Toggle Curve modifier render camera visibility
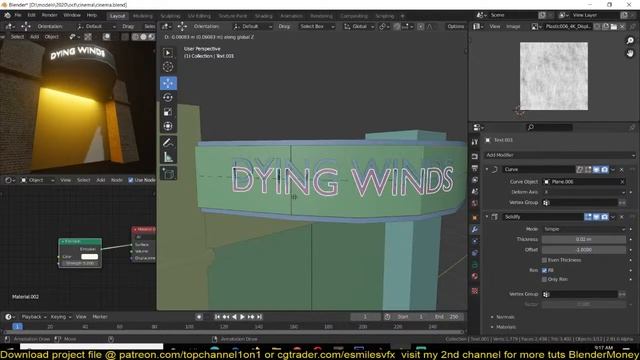Viewport: 640px width, 360px height. [604, 169]
